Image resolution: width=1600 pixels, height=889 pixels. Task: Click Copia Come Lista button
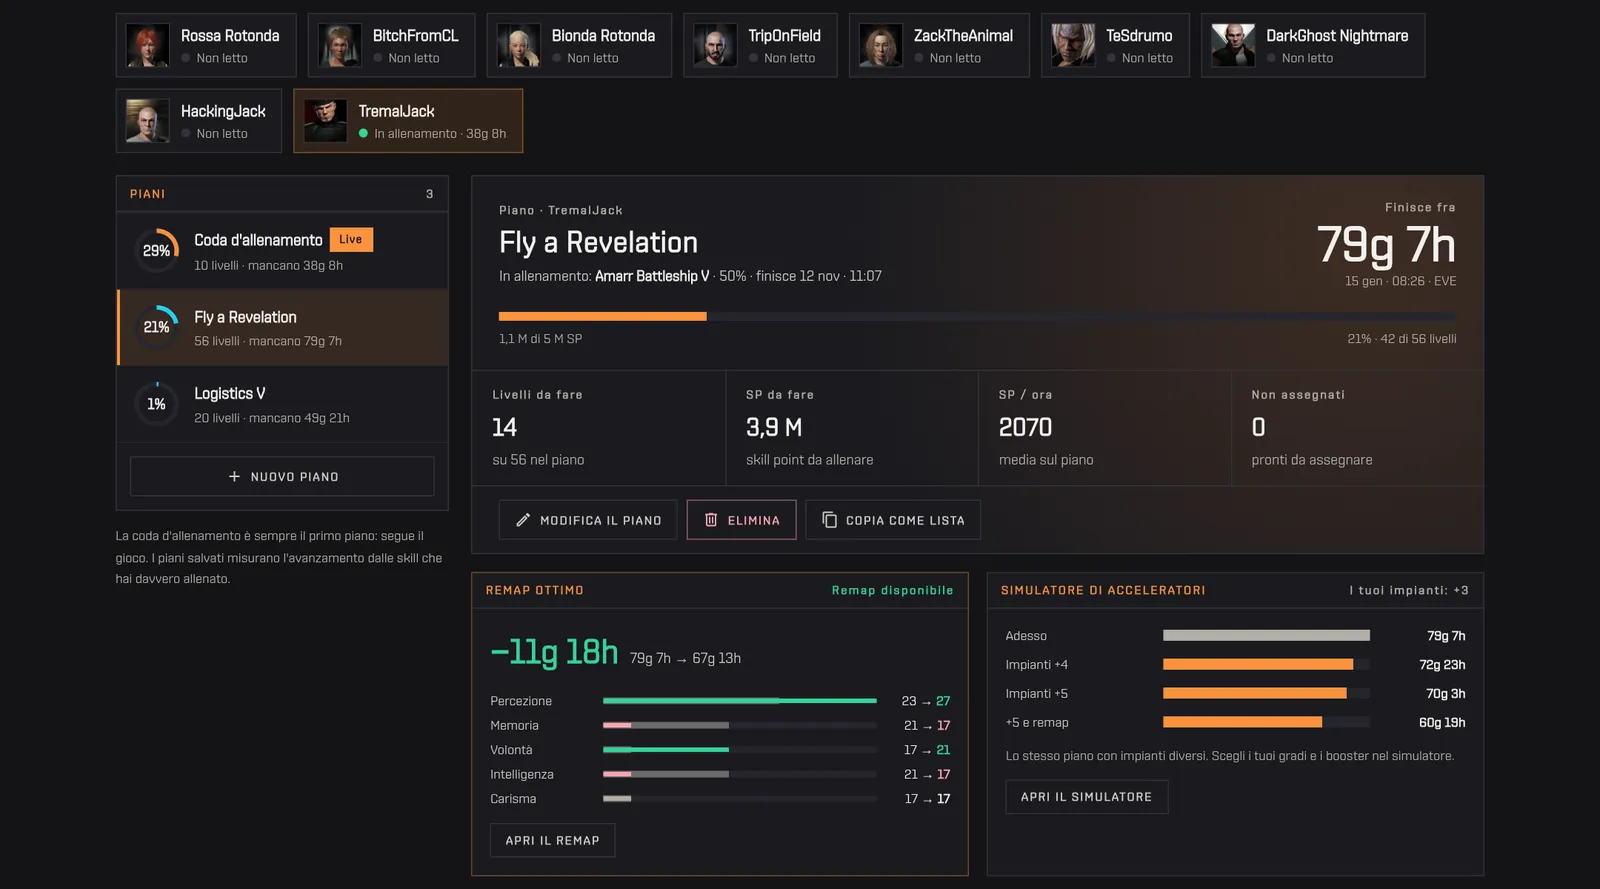pyautogui.click(x=893, y=520)
